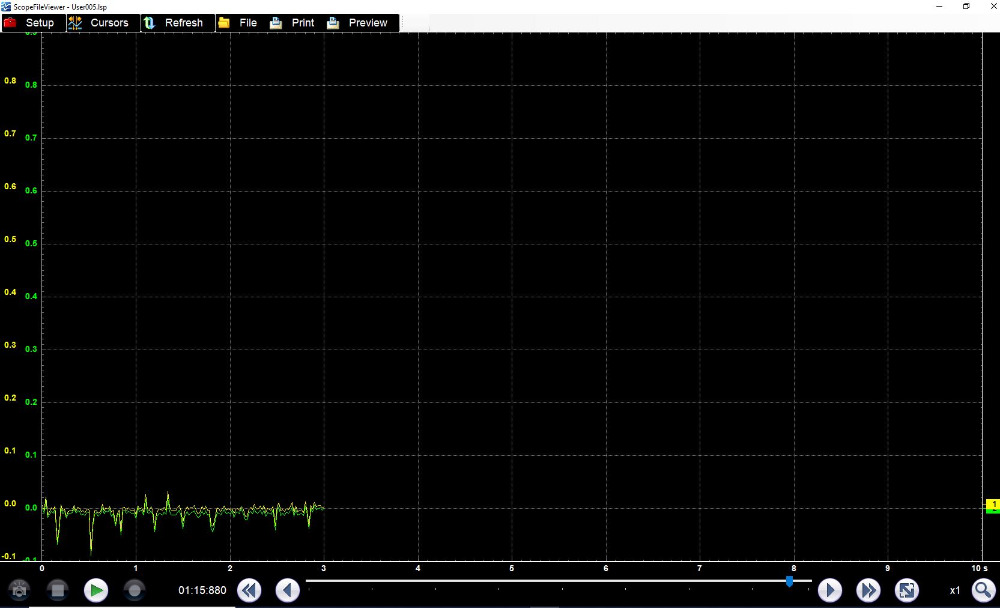Step forward one frame with right arrow
This screenshot has height=608, width=1000.
[830, 590]
